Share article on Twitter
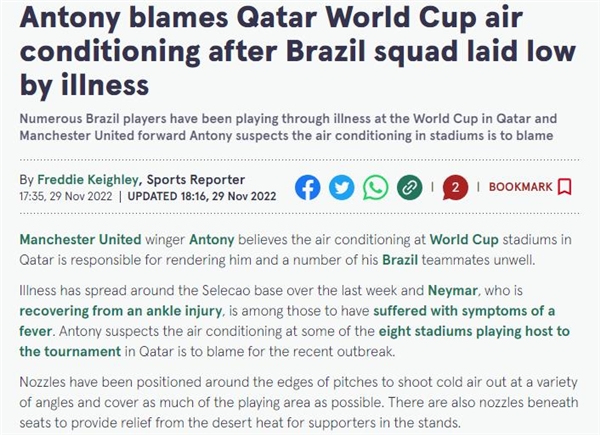 pyautogui.click(x=342, y=187)
